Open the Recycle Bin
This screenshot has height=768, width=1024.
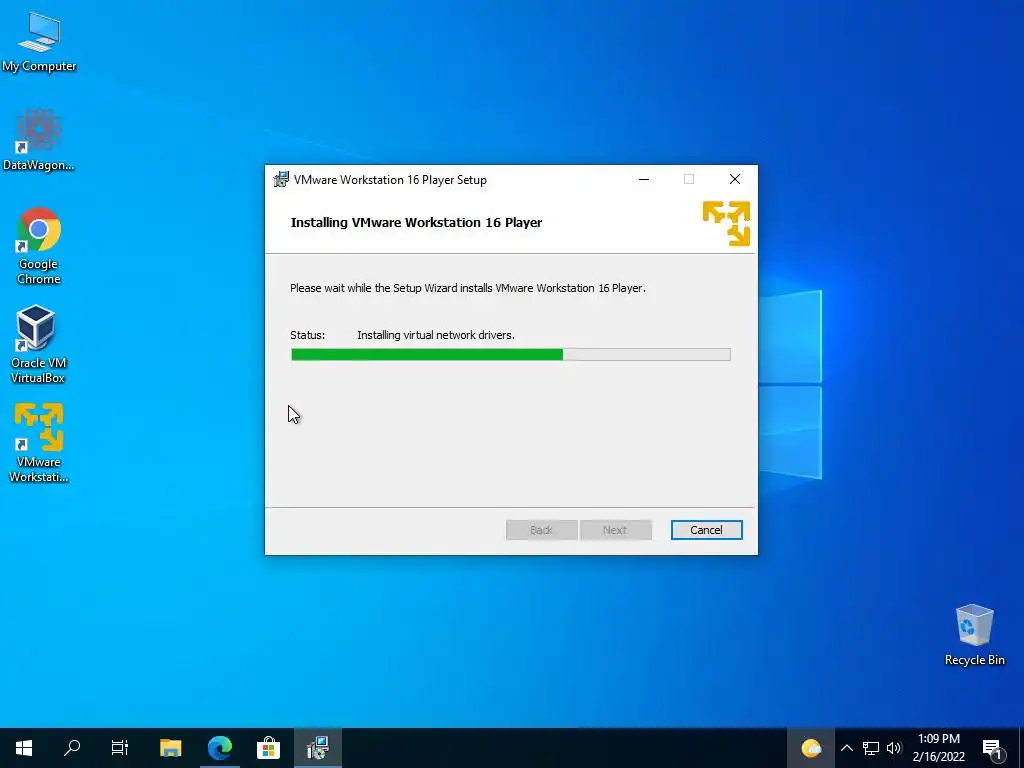click(974, 635)
